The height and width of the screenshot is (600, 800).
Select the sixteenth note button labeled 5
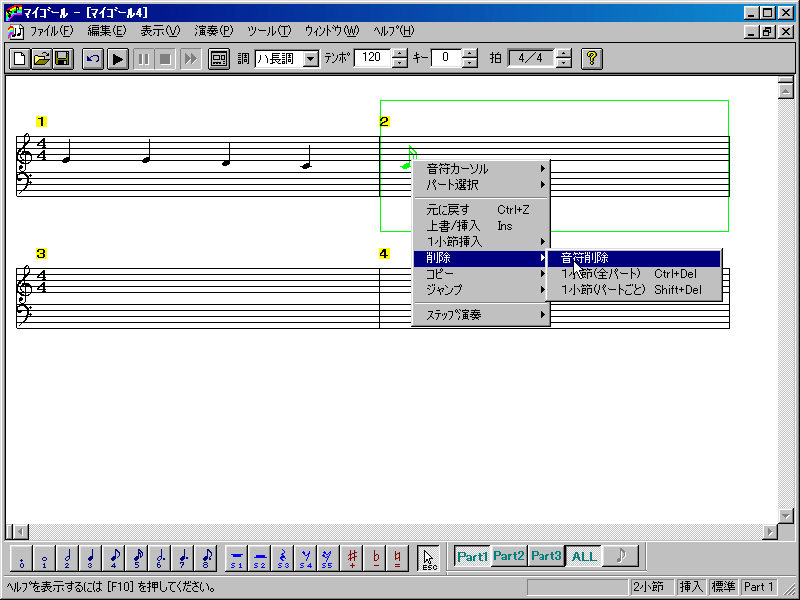pos(137,558)
